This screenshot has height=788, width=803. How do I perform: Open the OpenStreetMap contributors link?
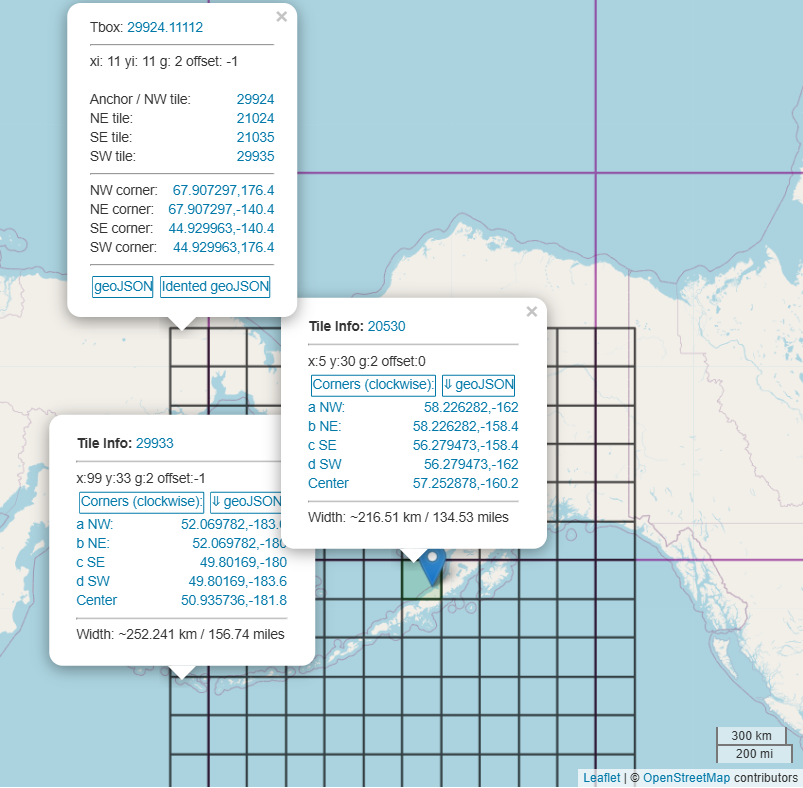pos(686,777)
